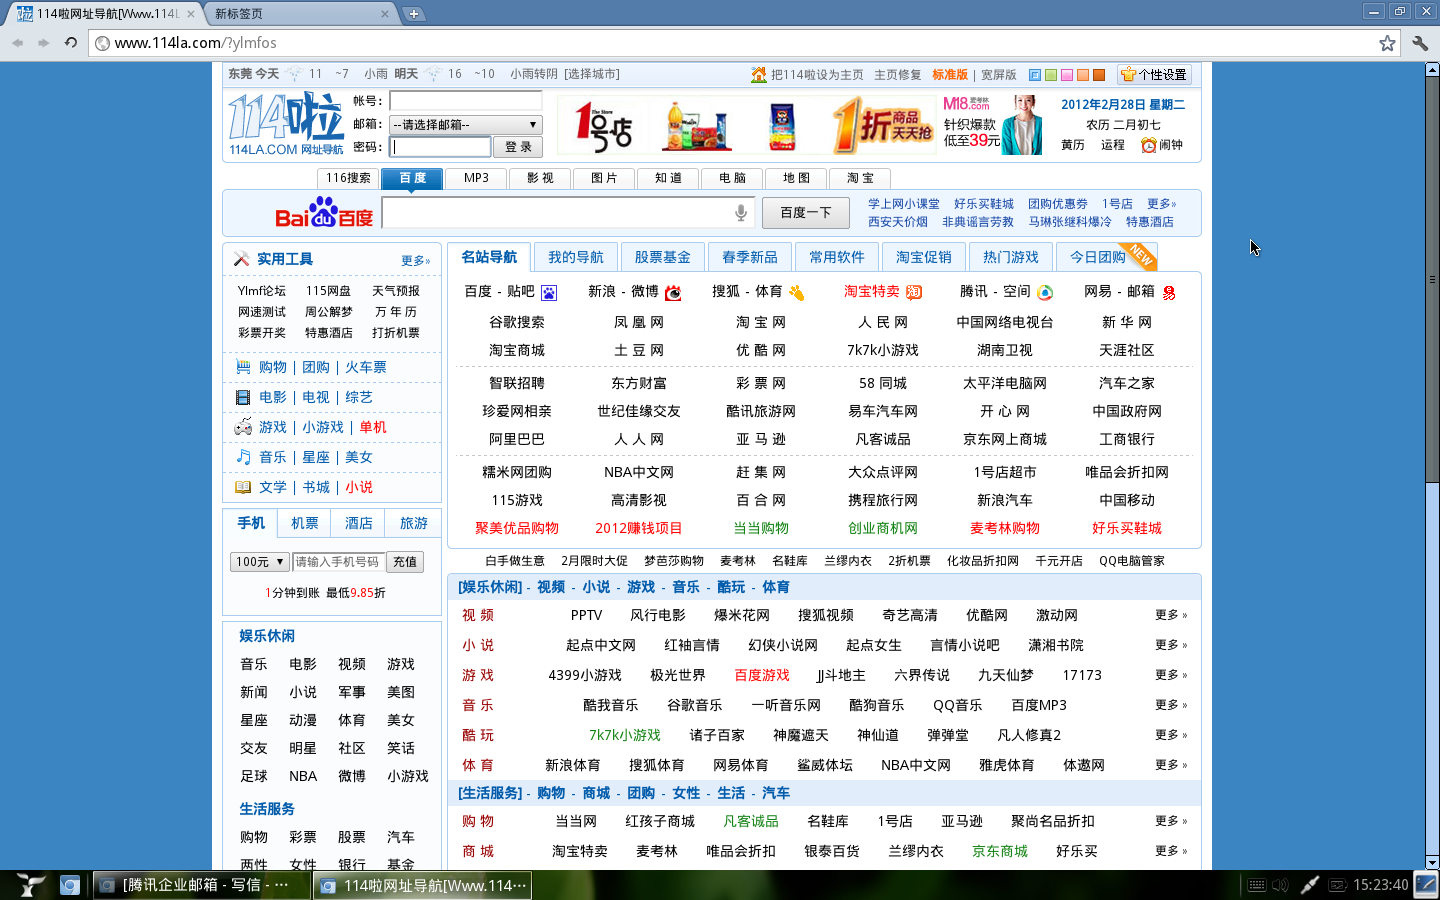This screenshot has height=900, width=1440.
Task: Select the 地图 search tab
Action: 797,178
